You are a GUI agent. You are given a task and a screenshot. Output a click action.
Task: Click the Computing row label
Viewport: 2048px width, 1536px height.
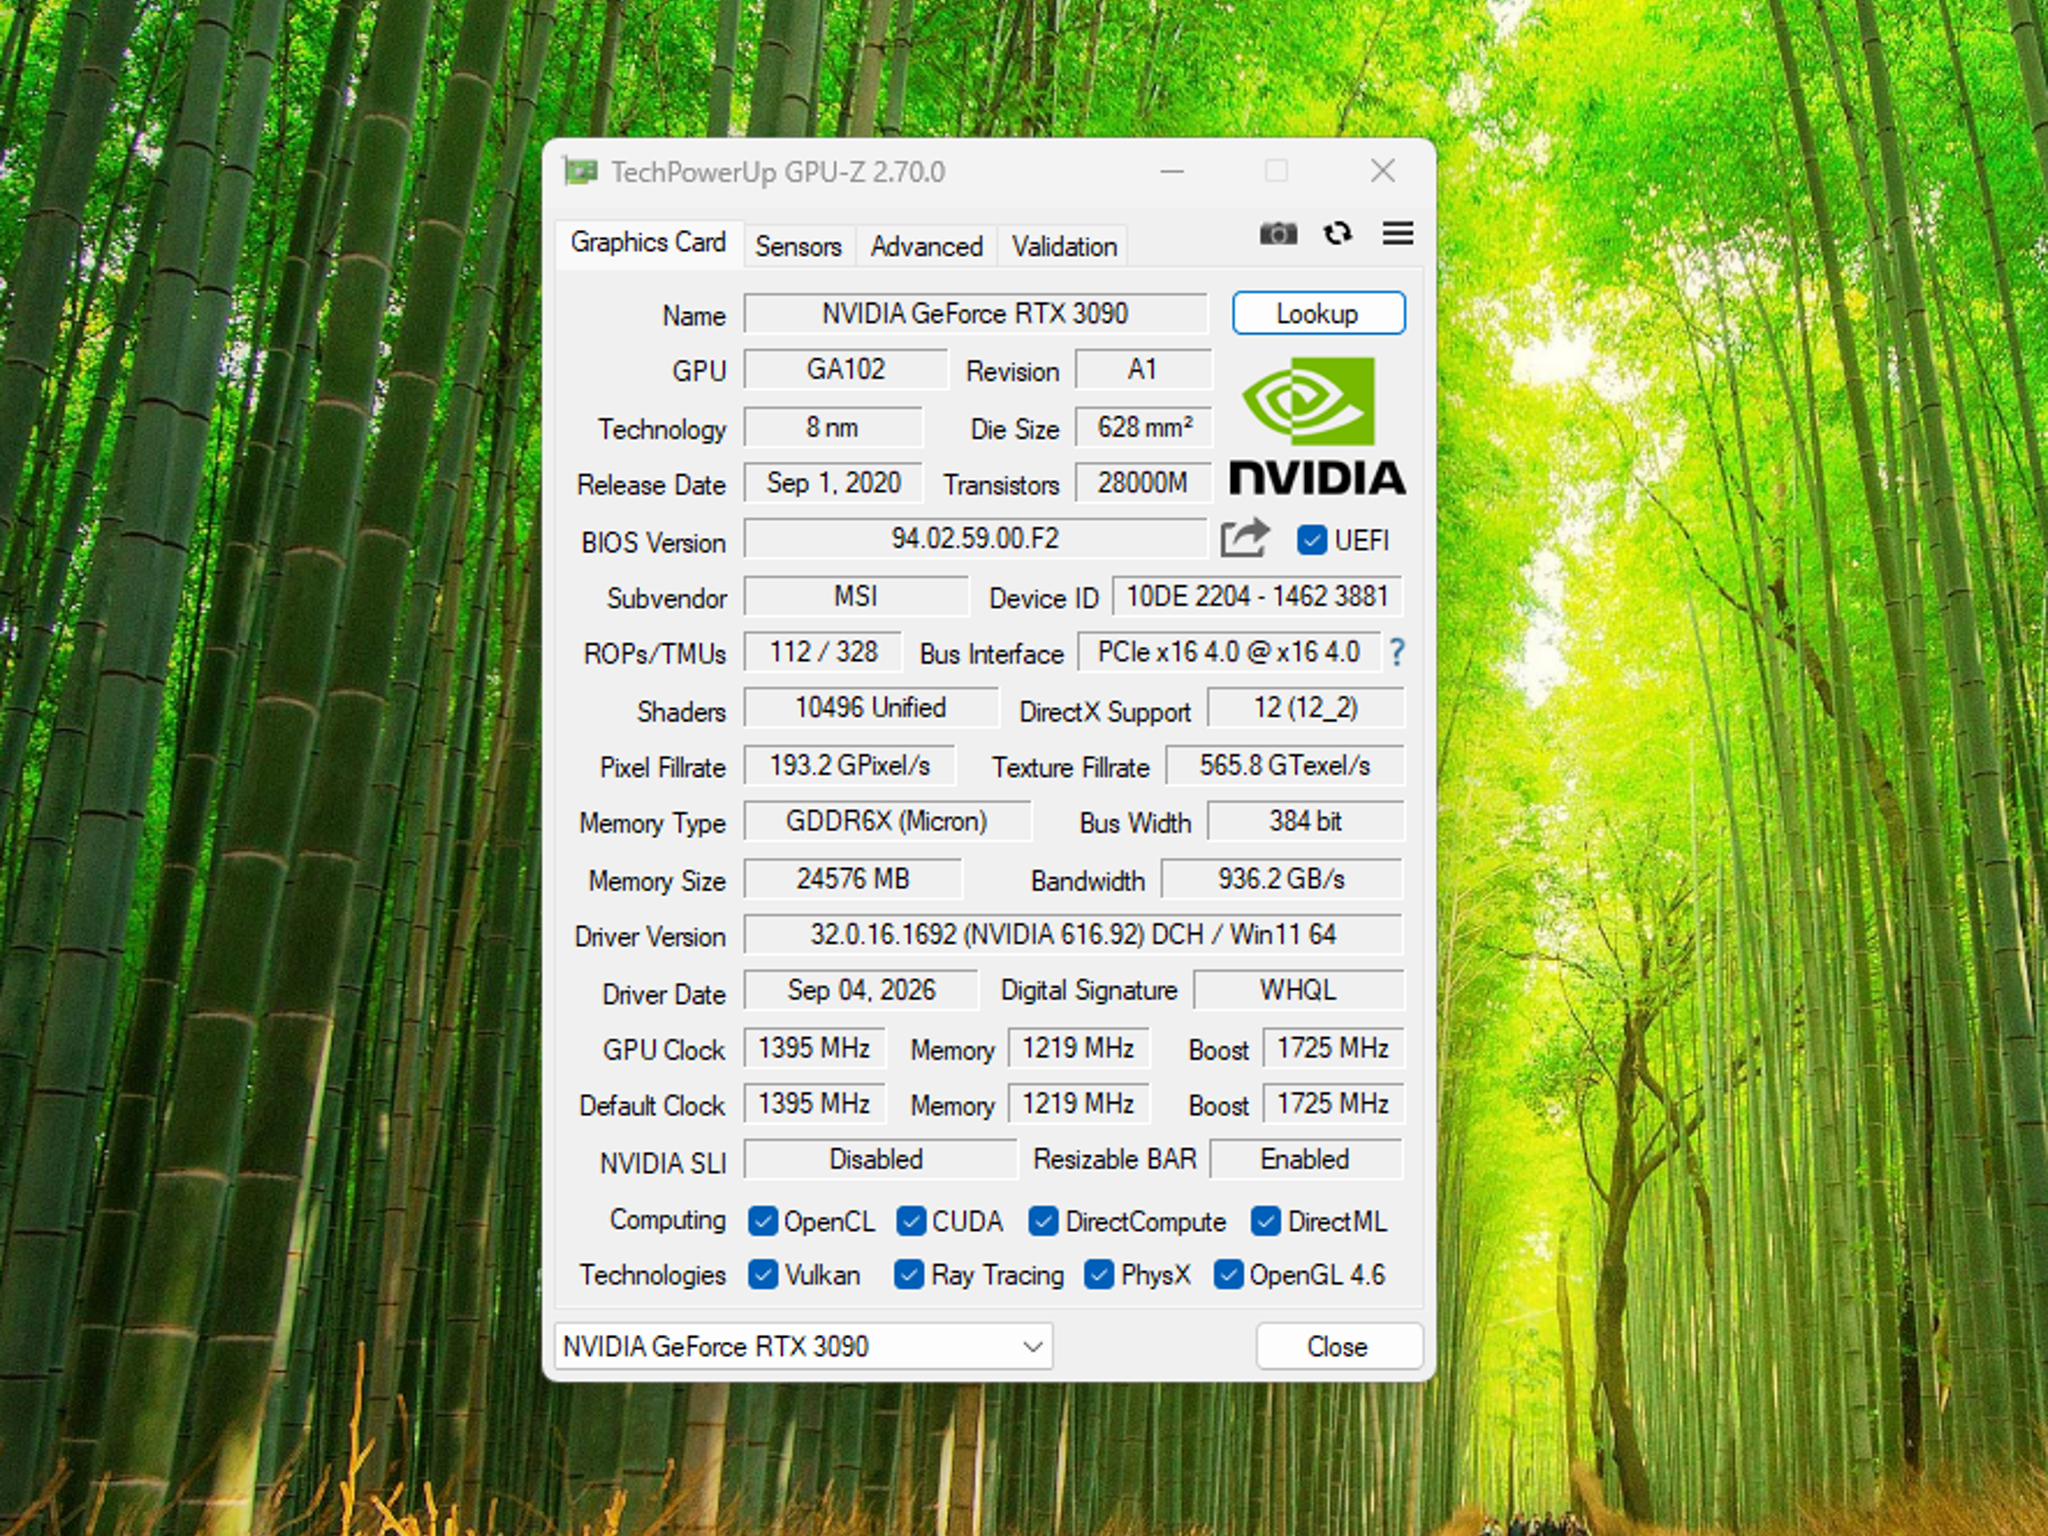point(668,1220)
